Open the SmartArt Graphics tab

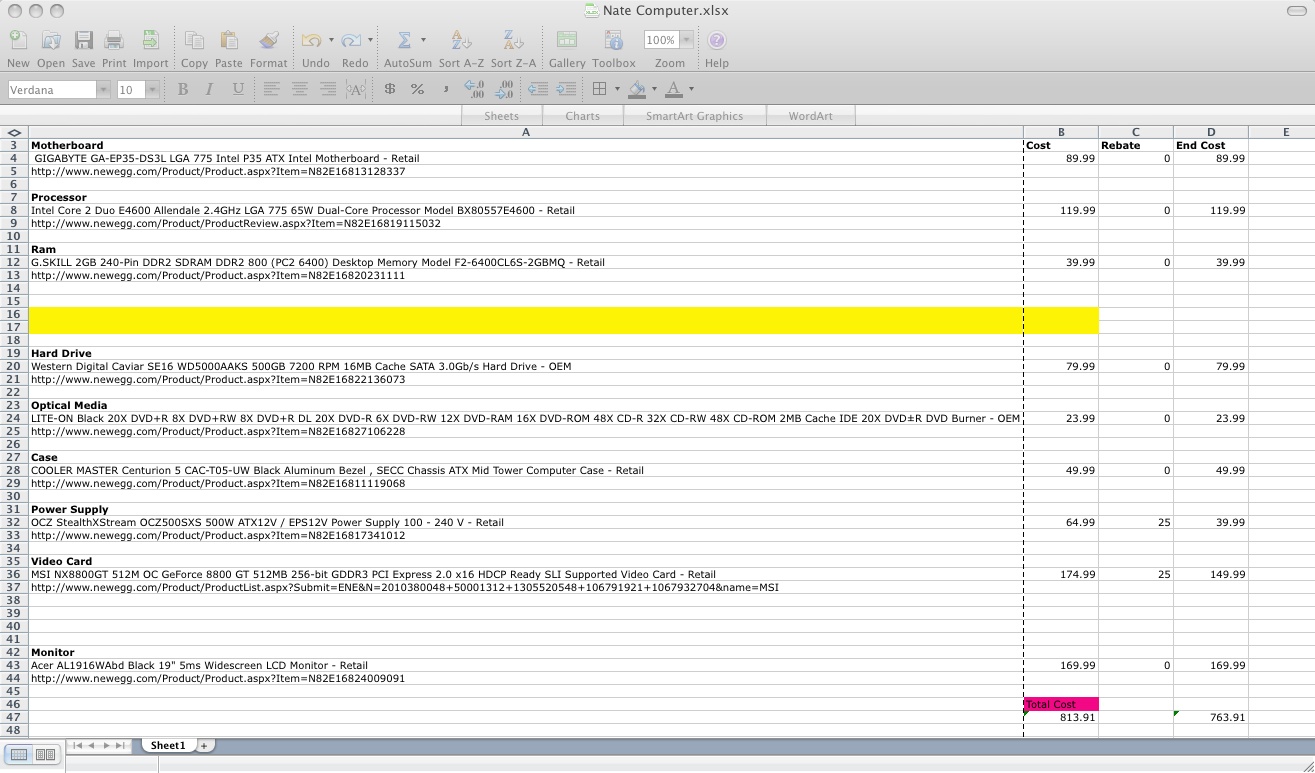(694, 116)
